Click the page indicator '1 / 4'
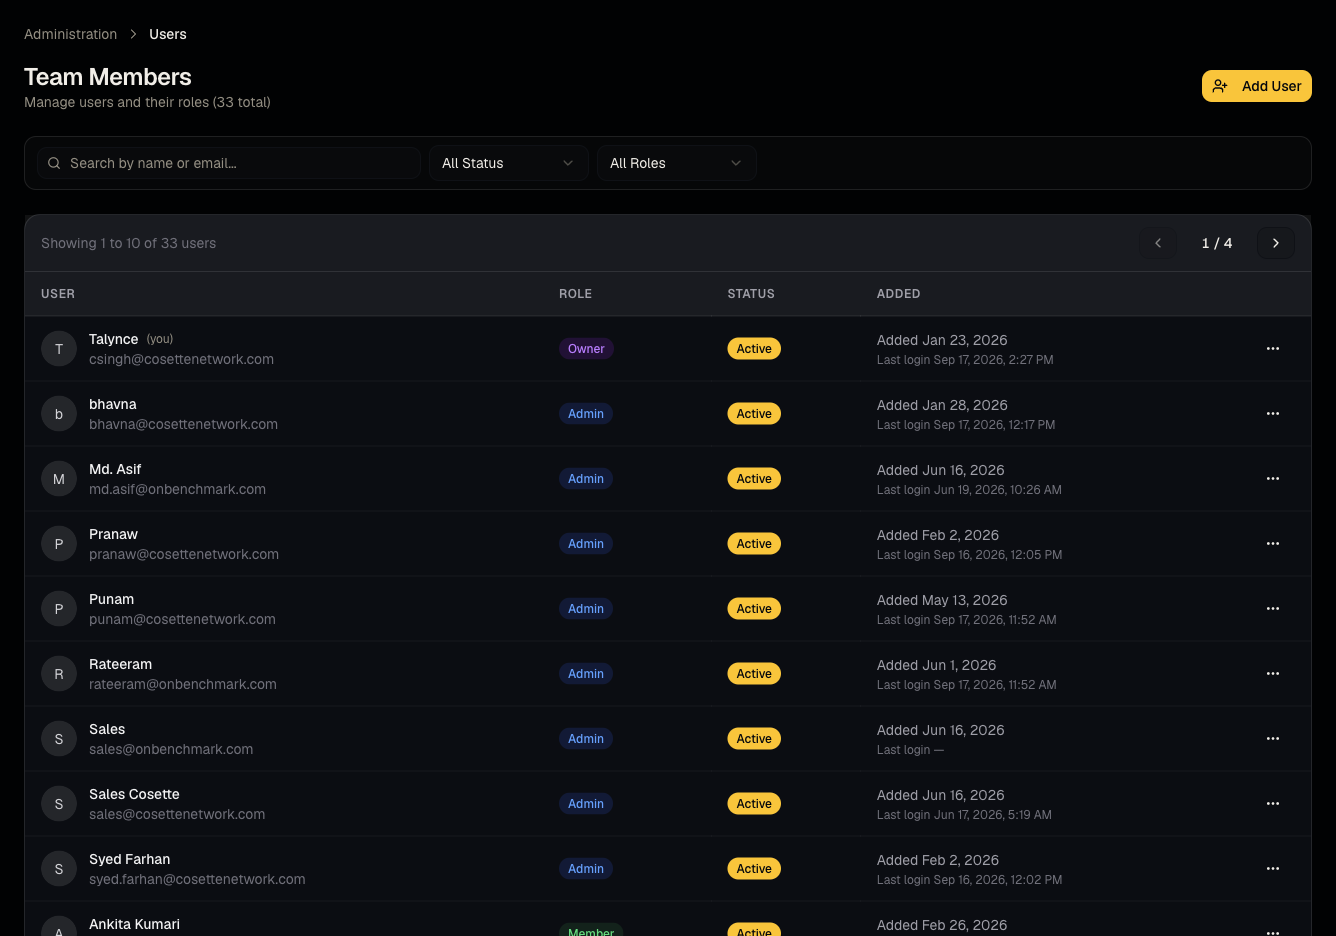Viewport: 1336px width, 936px height. click(x=1217, y=243)
